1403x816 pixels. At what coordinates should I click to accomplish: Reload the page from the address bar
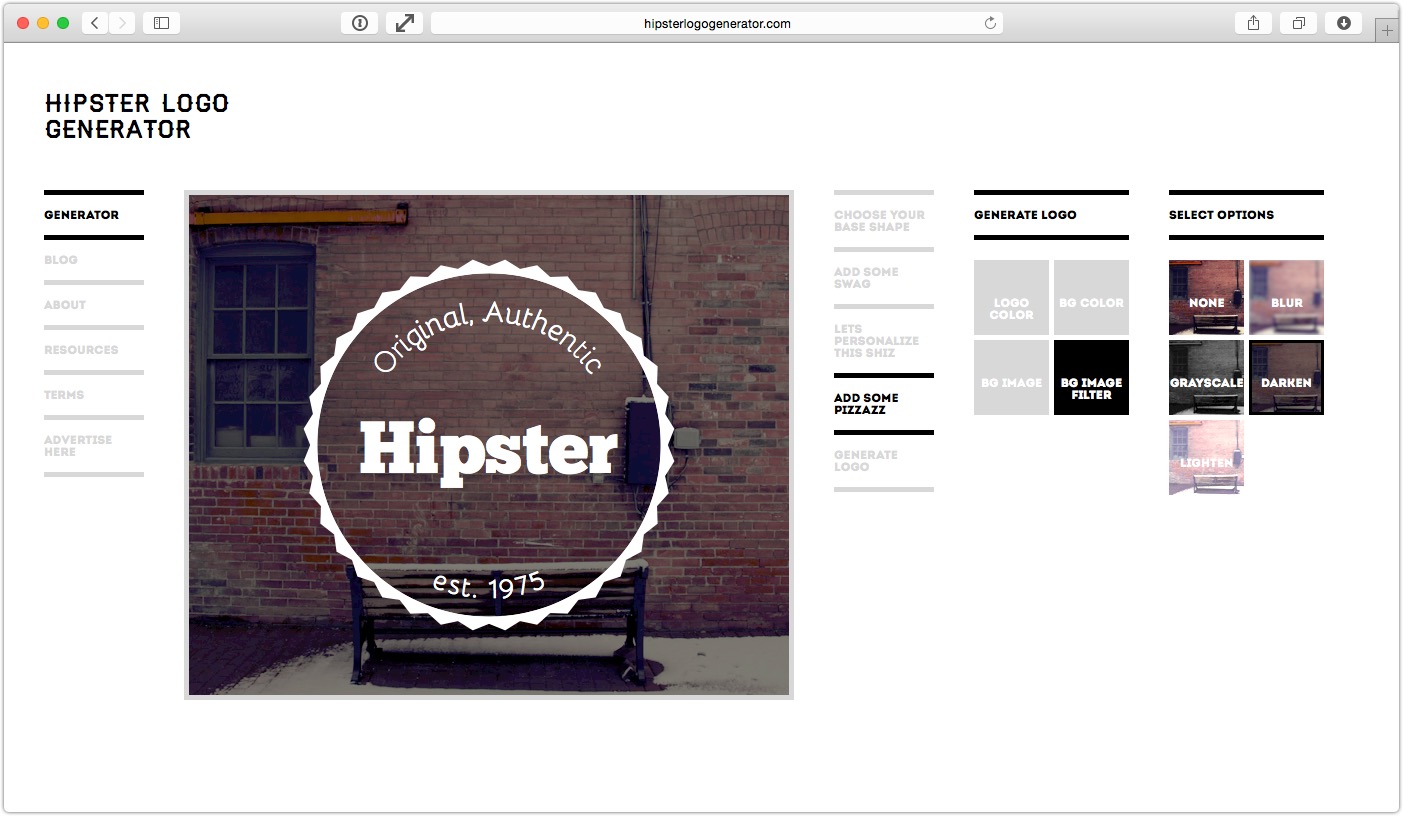[989, 22]
